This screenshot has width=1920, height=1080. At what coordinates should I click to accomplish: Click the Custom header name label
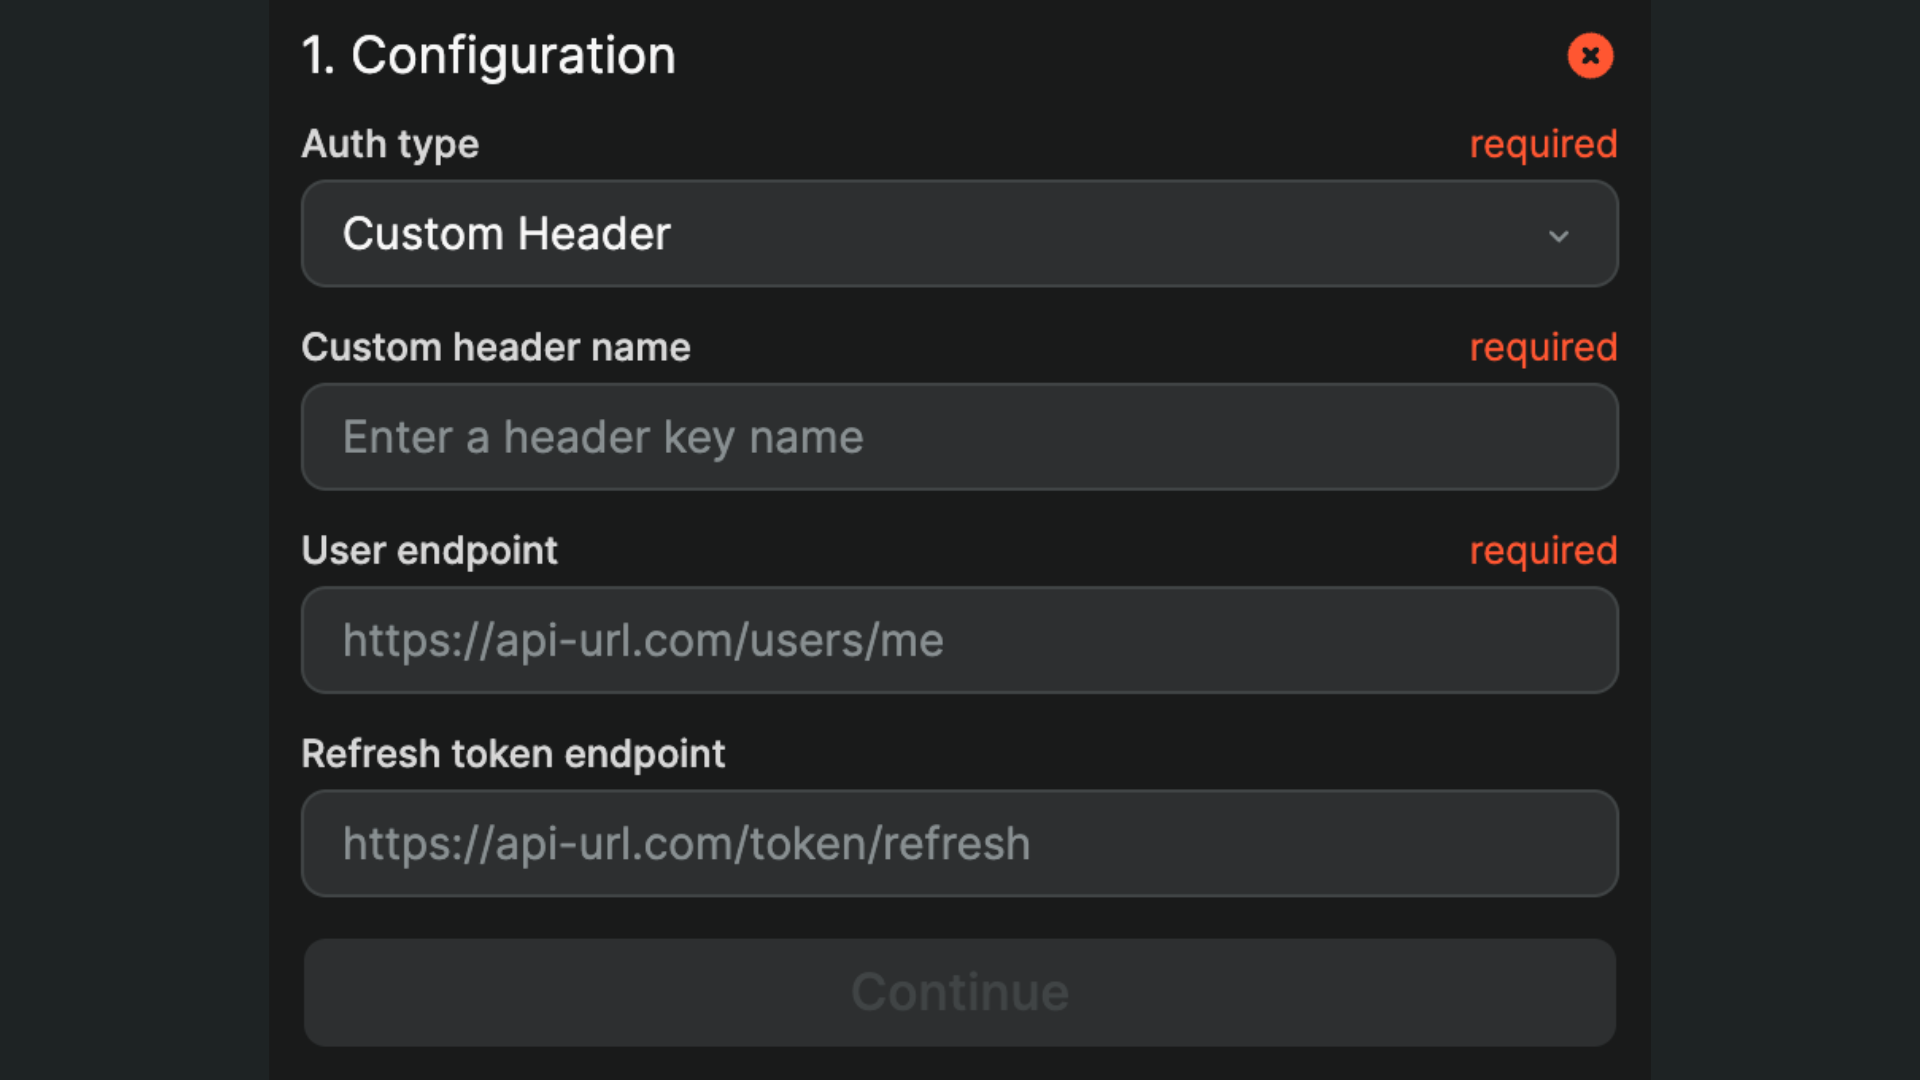click(x=496, y=347)
